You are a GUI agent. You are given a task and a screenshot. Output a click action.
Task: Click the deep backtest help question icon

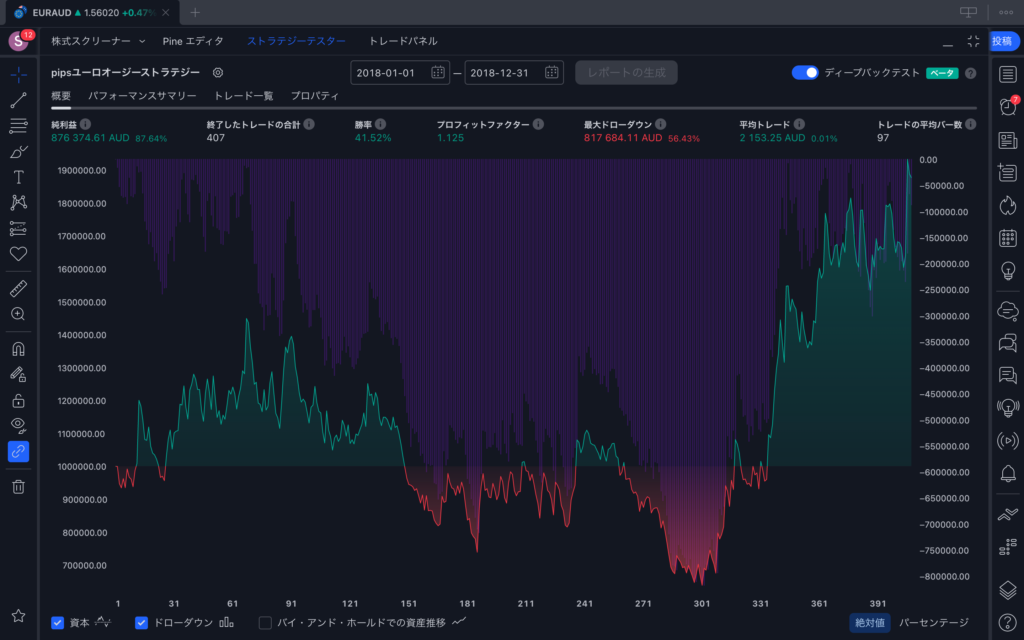click(970, 73)
